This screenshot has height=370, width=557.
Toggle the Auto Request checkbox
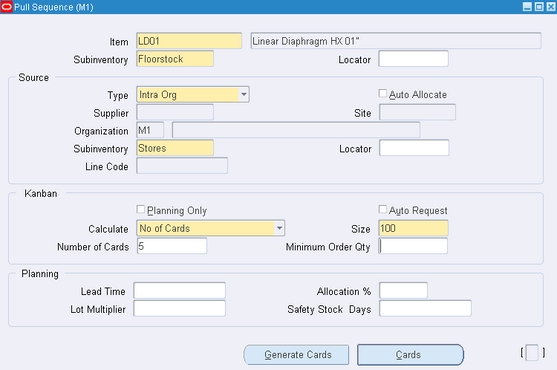(383, 210)
